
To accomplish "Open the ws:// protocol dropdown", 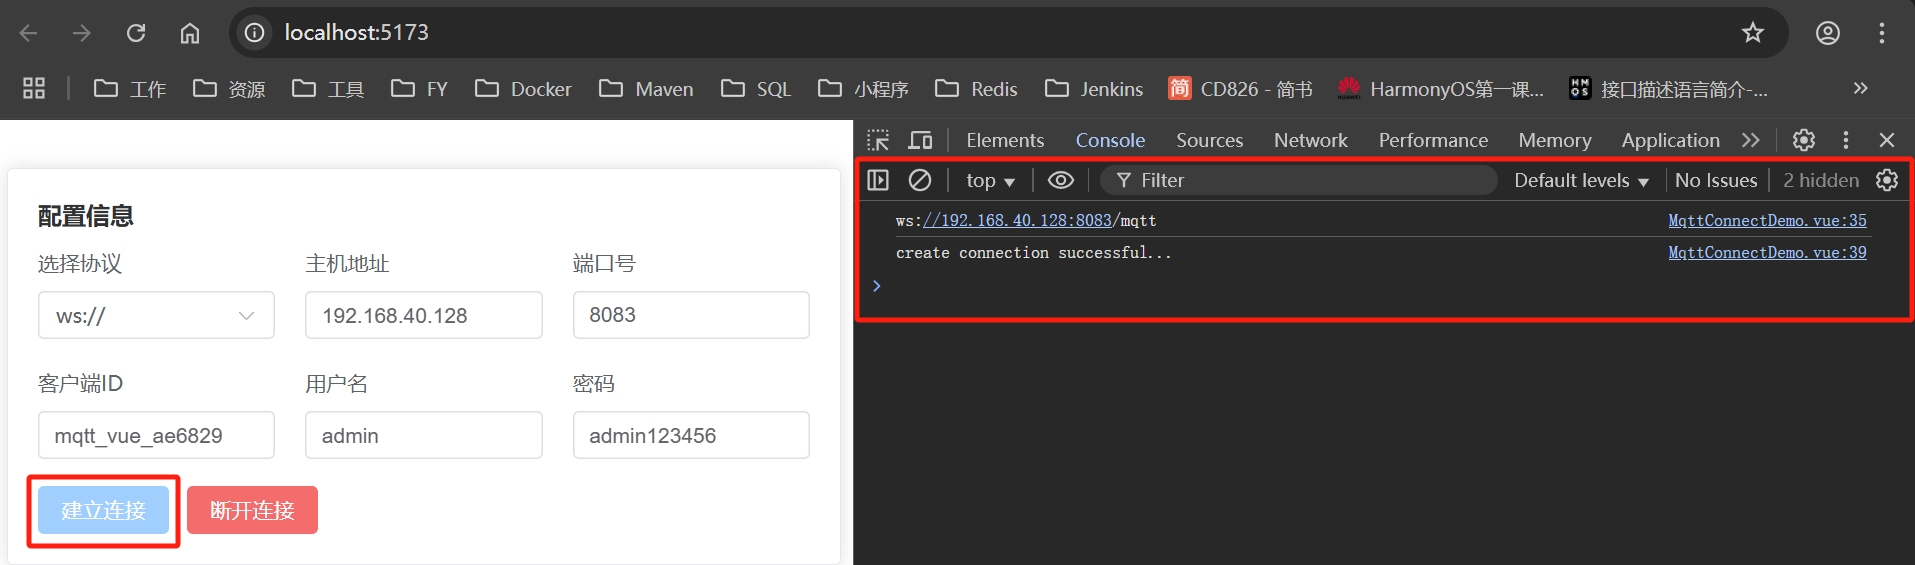I will tap(156, 316).
